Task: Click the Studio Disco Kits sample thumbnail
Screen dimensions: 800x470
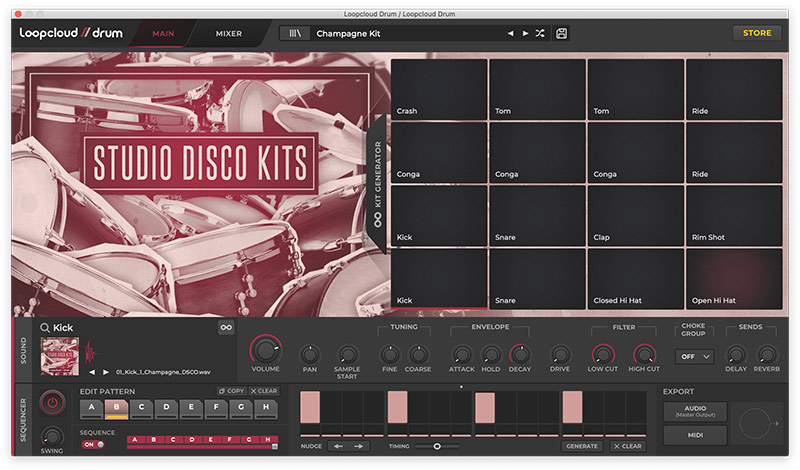Action: tap(60, 356)
